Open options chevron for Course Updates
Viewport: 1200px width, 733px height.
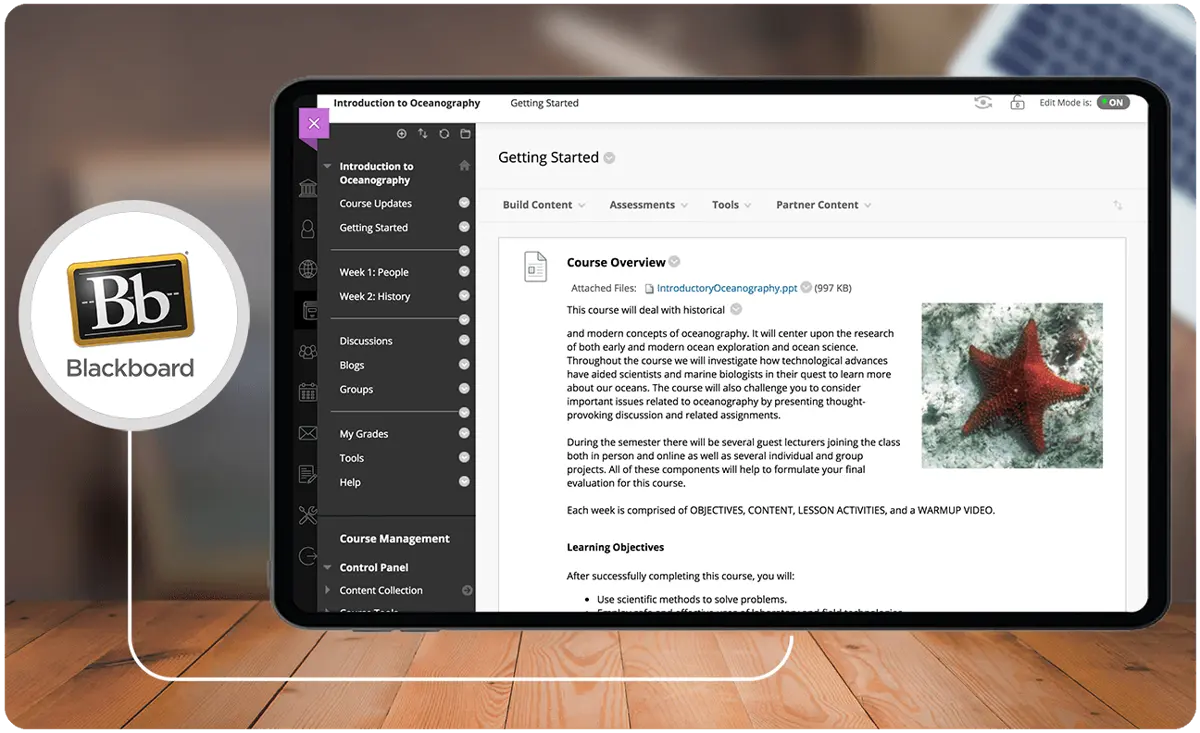pos(464,203)
